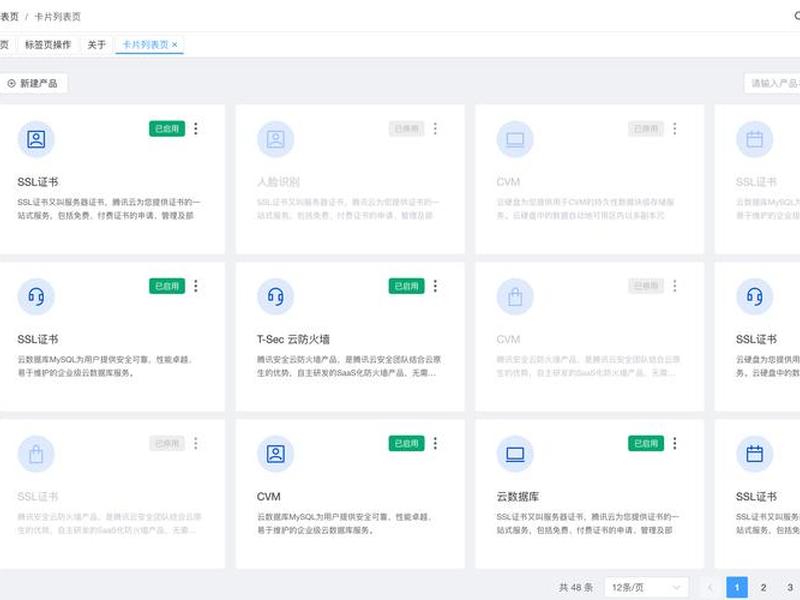Click headset icon on right-edge middle SSL证书 card

pos(755,296)
